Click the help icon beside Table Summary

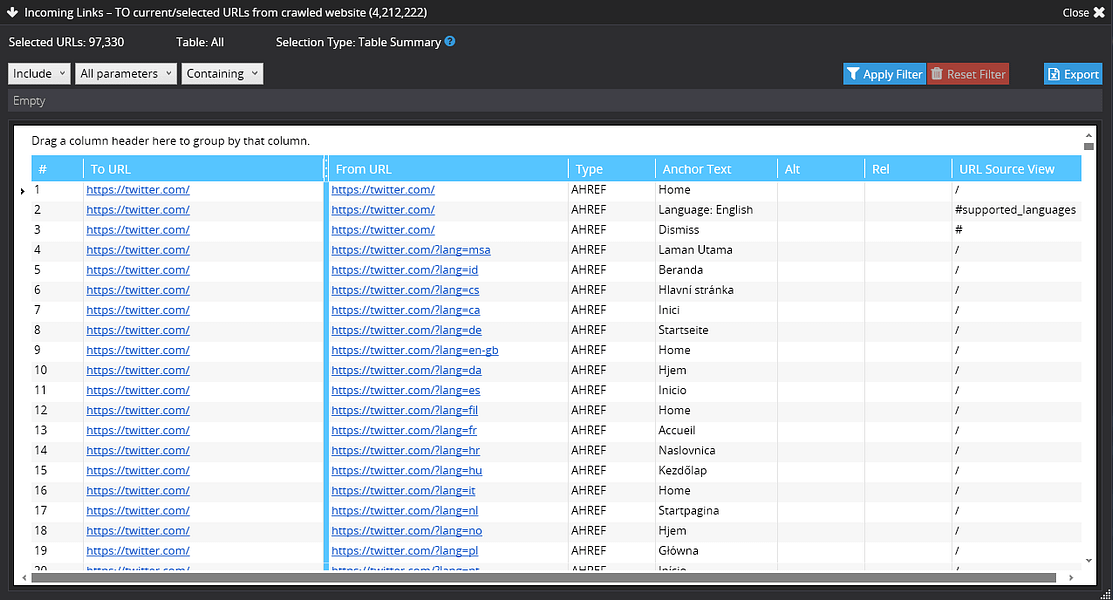450,42
